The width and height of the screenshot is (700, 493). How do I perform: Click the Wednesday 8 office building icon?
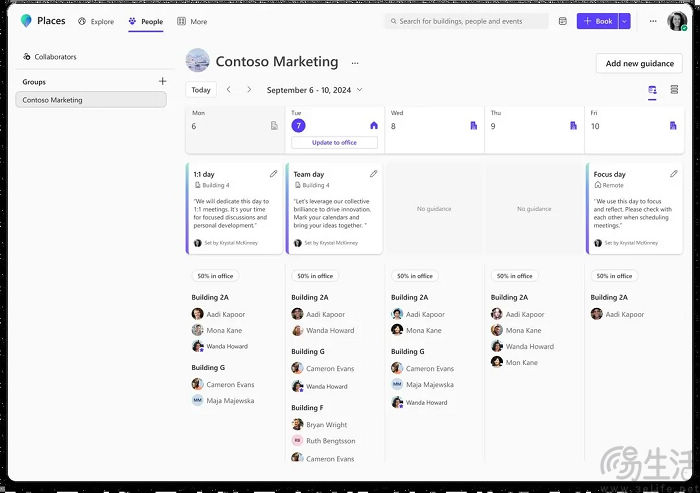pyautogui.click(x=474, y=125)
